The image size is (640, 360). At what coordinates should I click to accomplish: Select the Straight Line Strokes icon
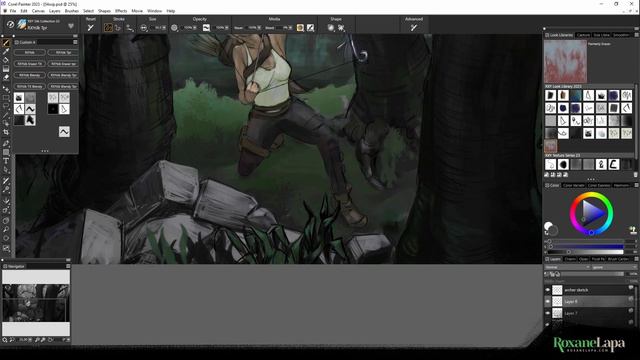pyautogui.click(x=118, y=28)
